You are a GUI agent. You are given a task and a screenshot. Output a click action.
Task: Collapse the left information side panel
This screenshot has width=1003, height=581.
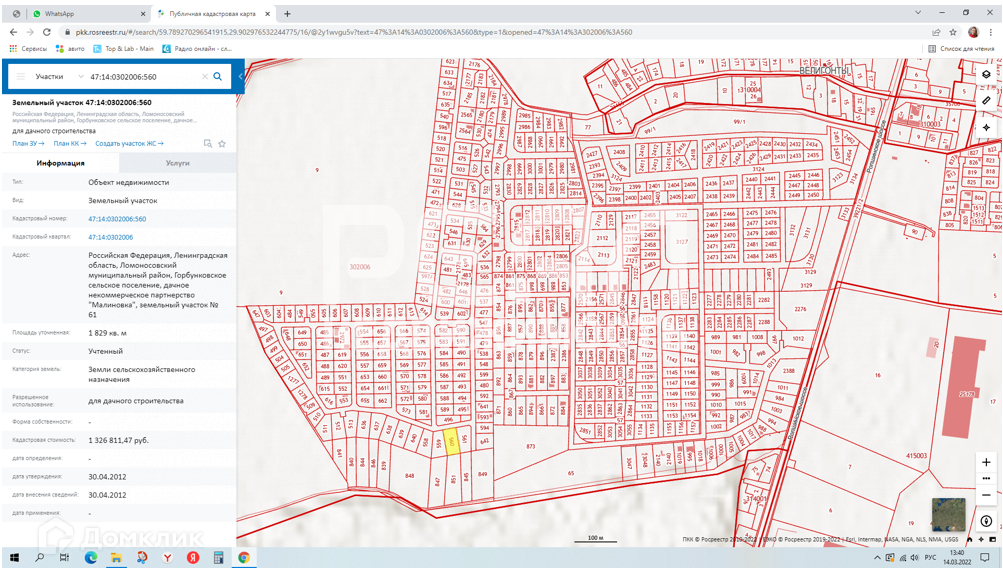[240, 76]
